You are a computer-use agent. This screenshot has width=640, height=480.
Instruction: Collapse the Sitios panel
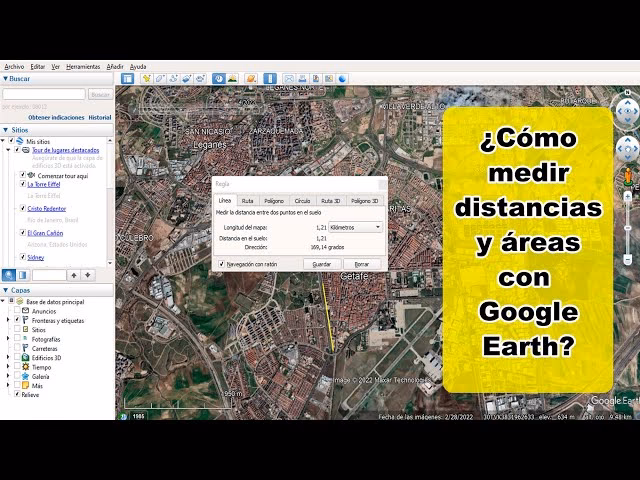[x=5, y=130]
